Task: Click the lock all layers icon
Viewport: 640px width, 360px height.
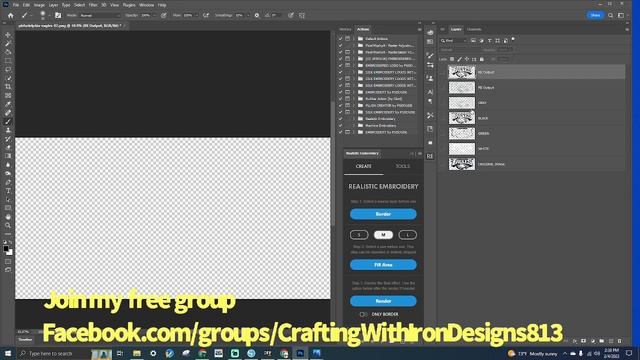Action: tap(482, 59)
